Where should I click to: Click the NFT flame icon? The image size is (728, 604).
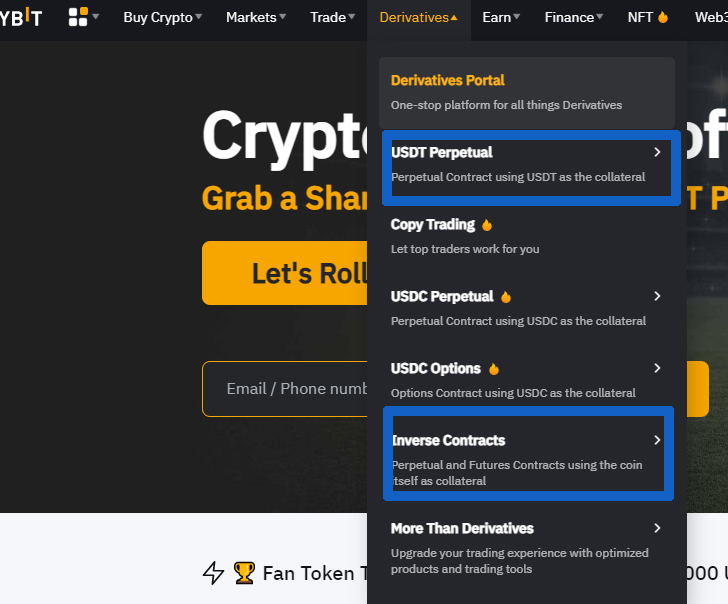(663, 17)
